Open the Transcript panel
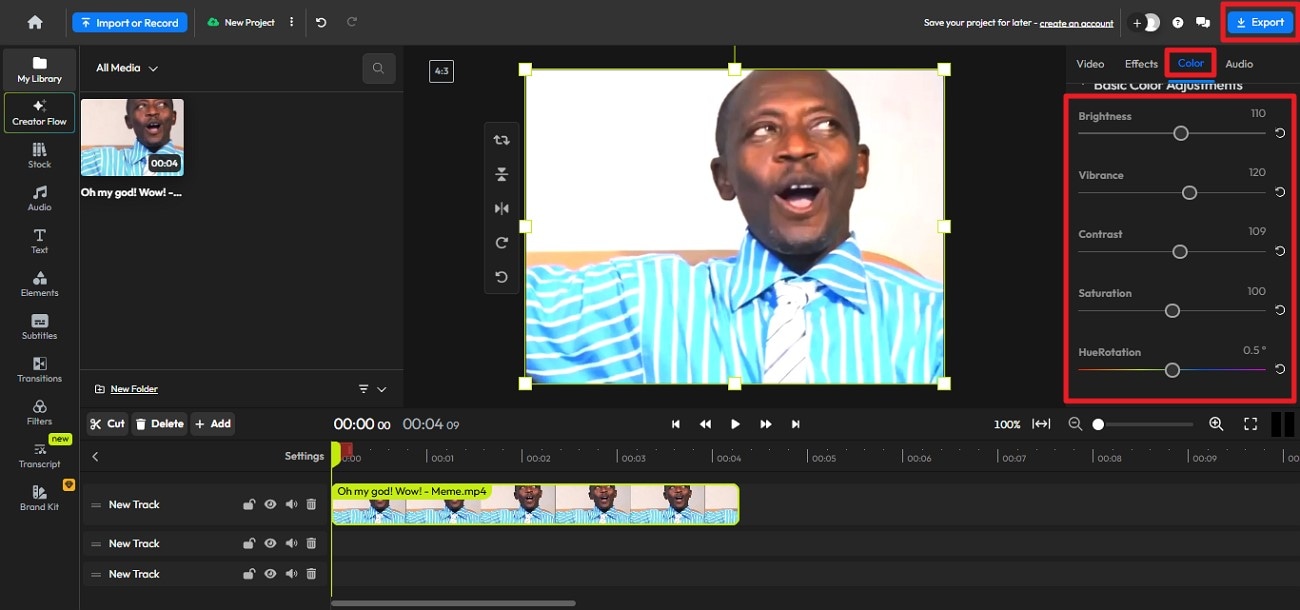Screen dimensions: 1300x610 point(39,456)
